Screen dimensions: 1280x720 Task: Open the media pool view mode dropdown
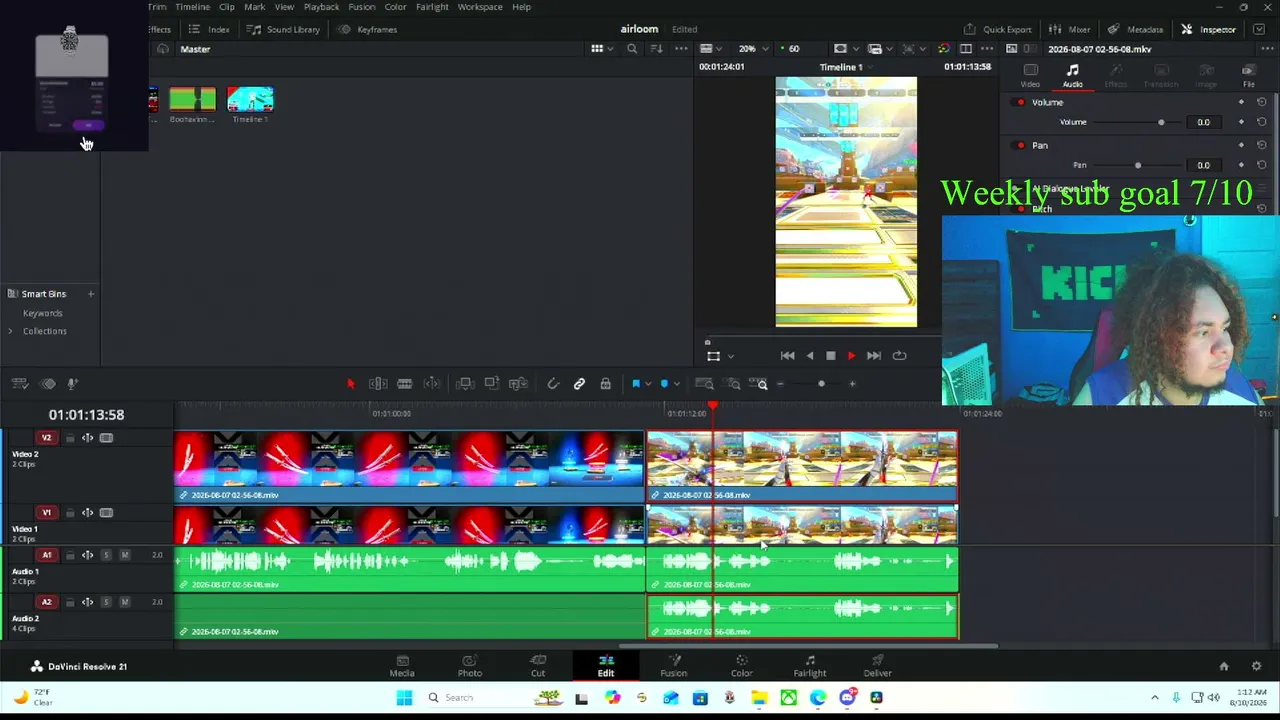[x=601, y=49]
